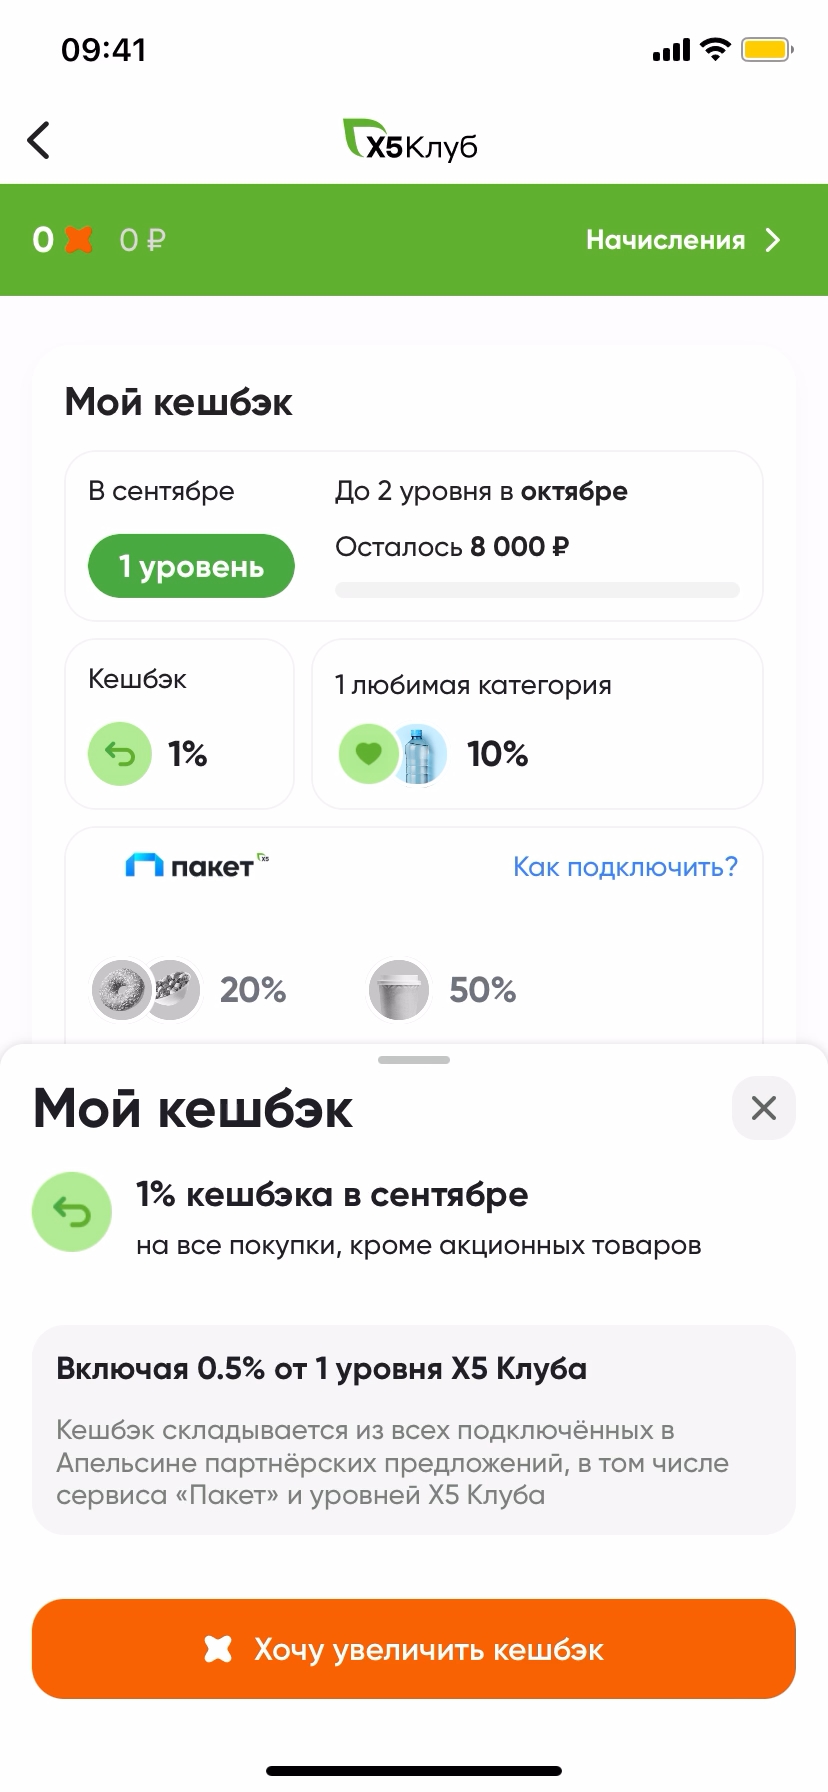The image size is (828, 1792).
Task: Tap the donut product icon
Action: 121,990
